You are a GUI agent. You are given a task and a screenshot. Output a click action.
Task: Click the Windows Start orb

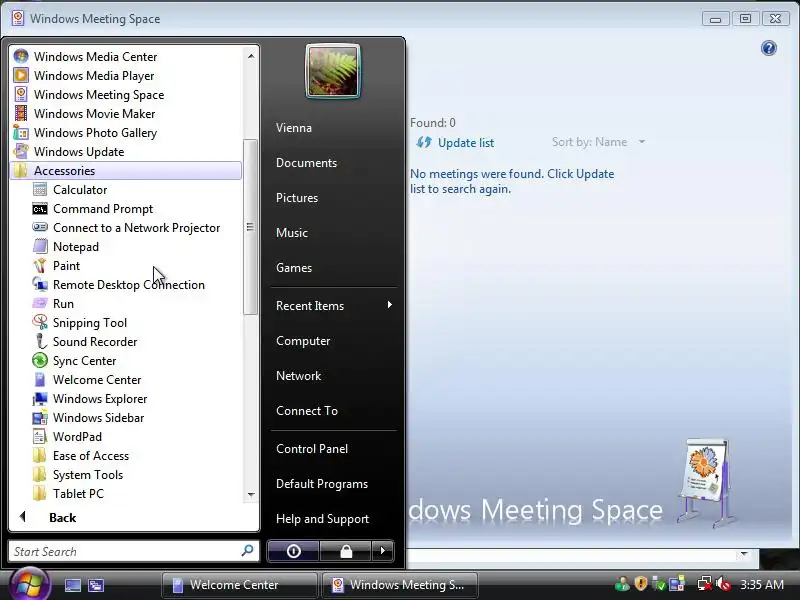pyautogui.click(x=30, y=584)
